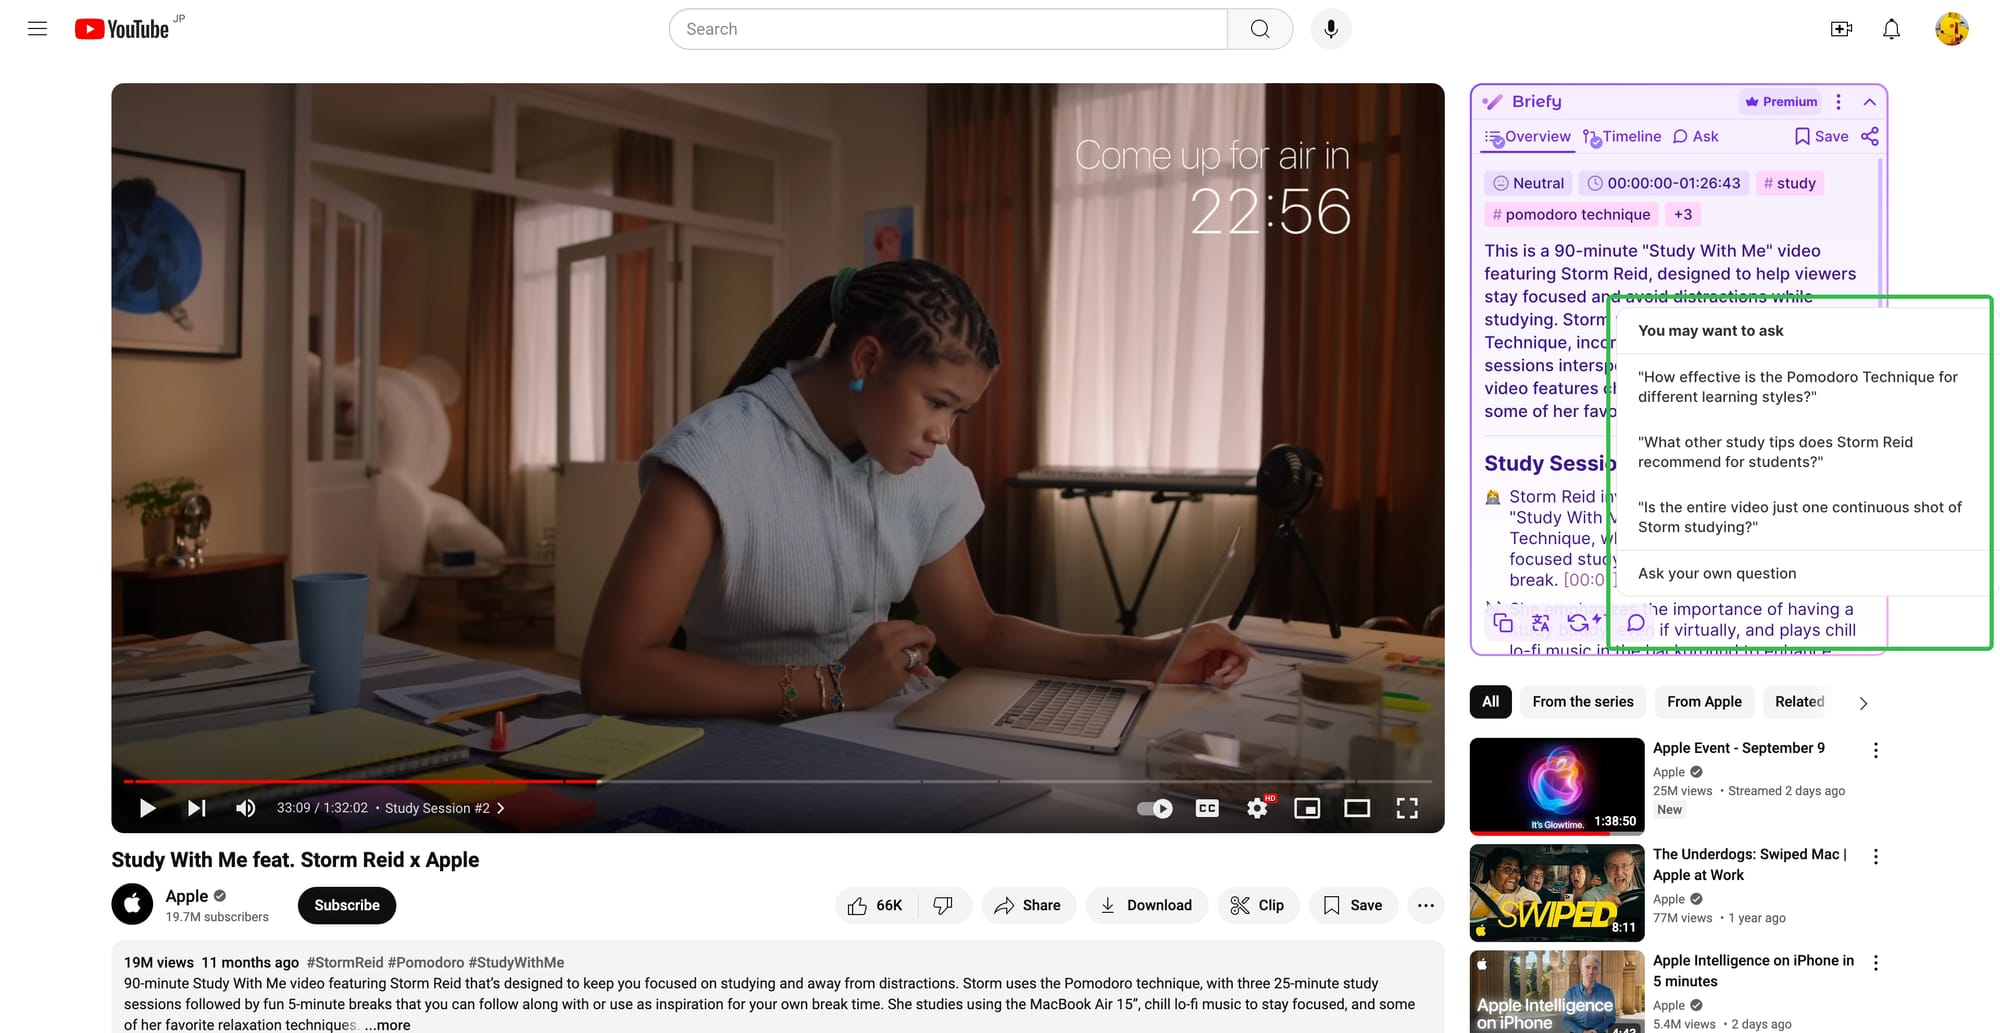The width and height of the screenshot is (2000, 1033).
Task: Select the Related filter chip
Action: coord(1799,702)
